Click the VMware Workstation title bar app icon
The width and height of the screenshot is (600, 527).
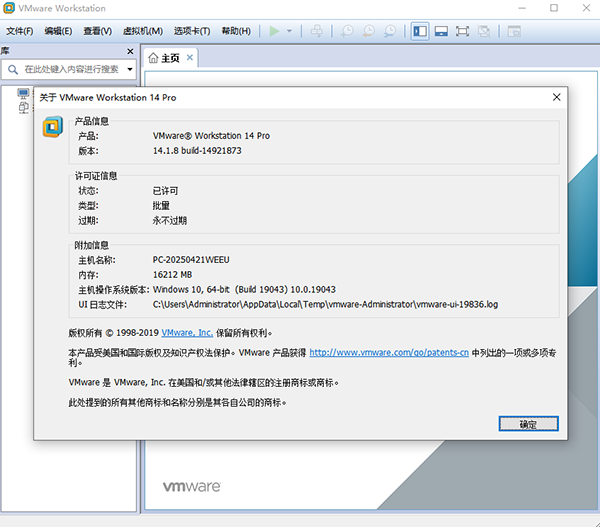[8, 8]
